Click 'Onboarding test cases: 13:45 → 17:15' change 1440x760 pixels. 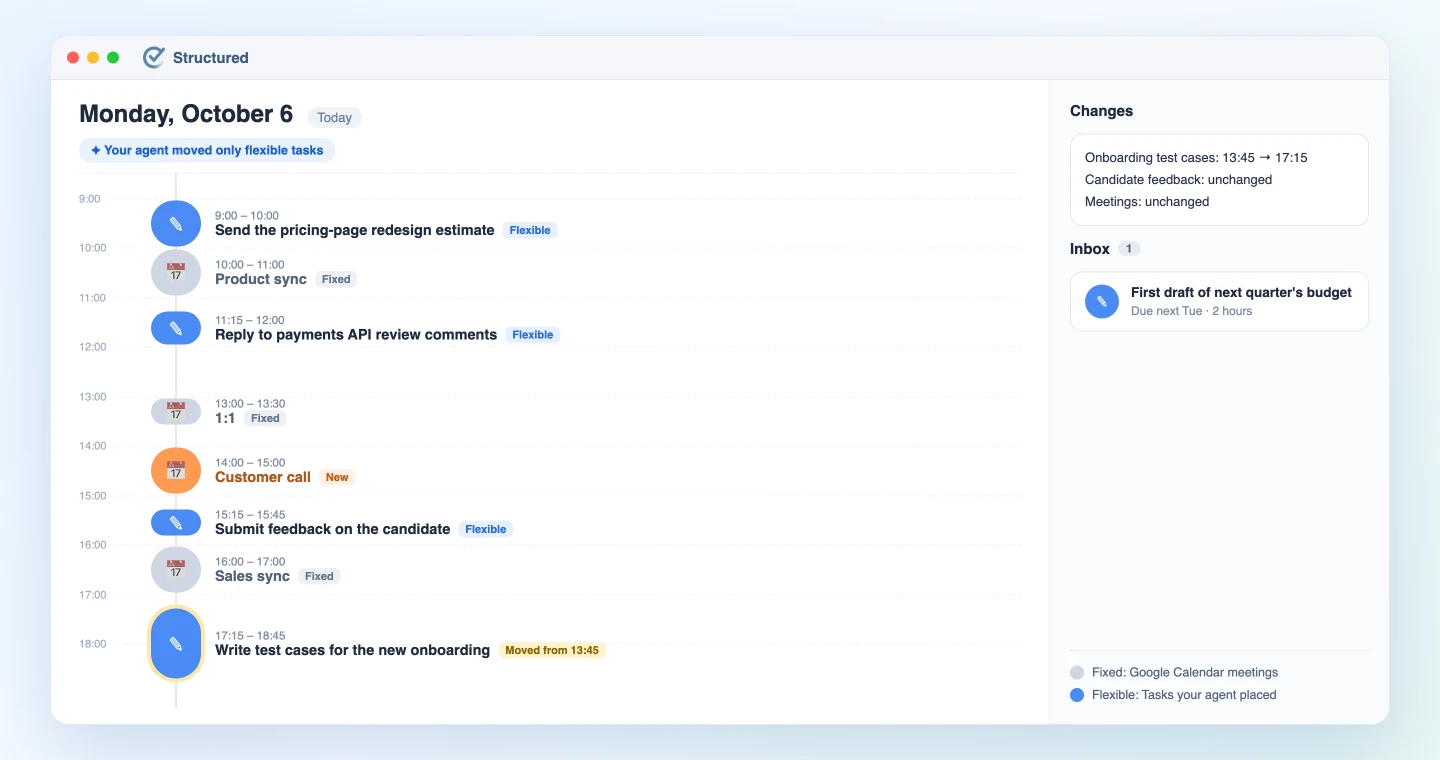pyautogui.click(x=1196, y=157)
